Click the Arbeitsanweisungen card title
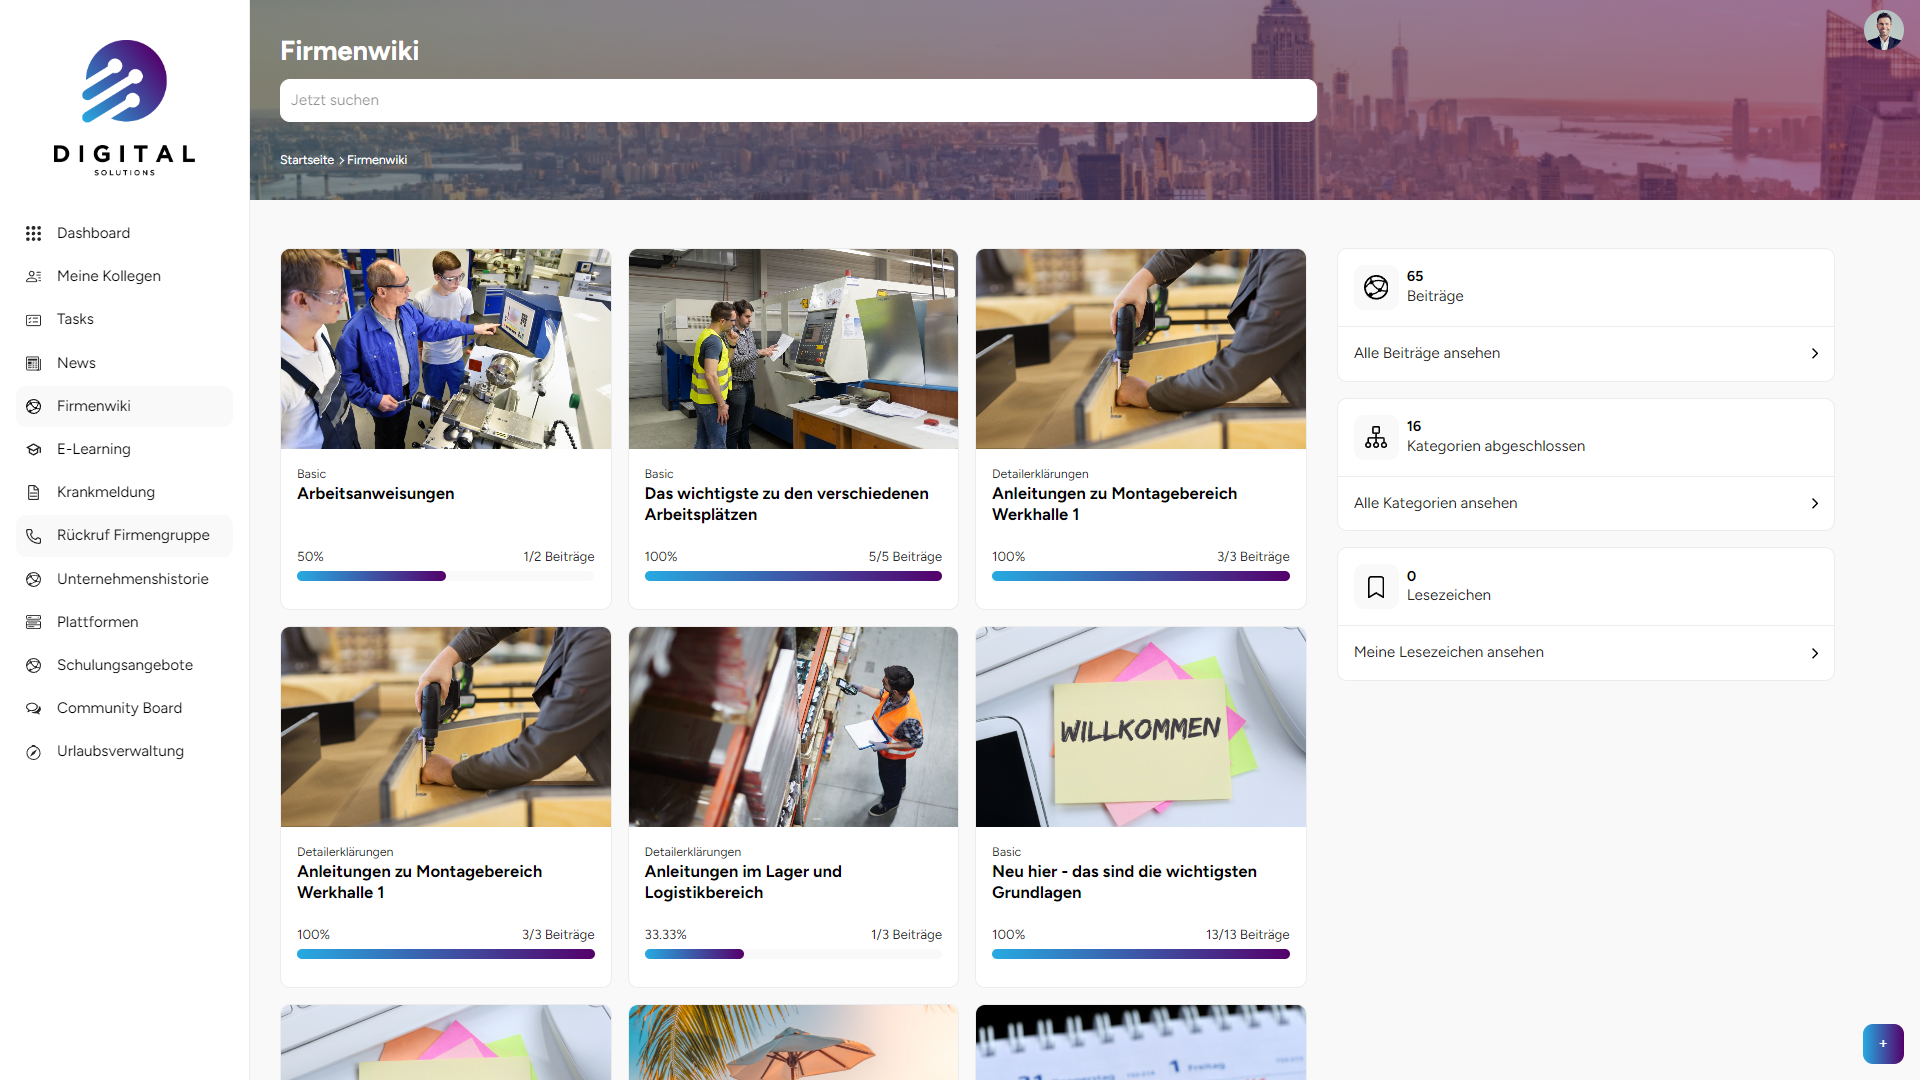Viewport: 1920px width, 1080px height. 376,494
